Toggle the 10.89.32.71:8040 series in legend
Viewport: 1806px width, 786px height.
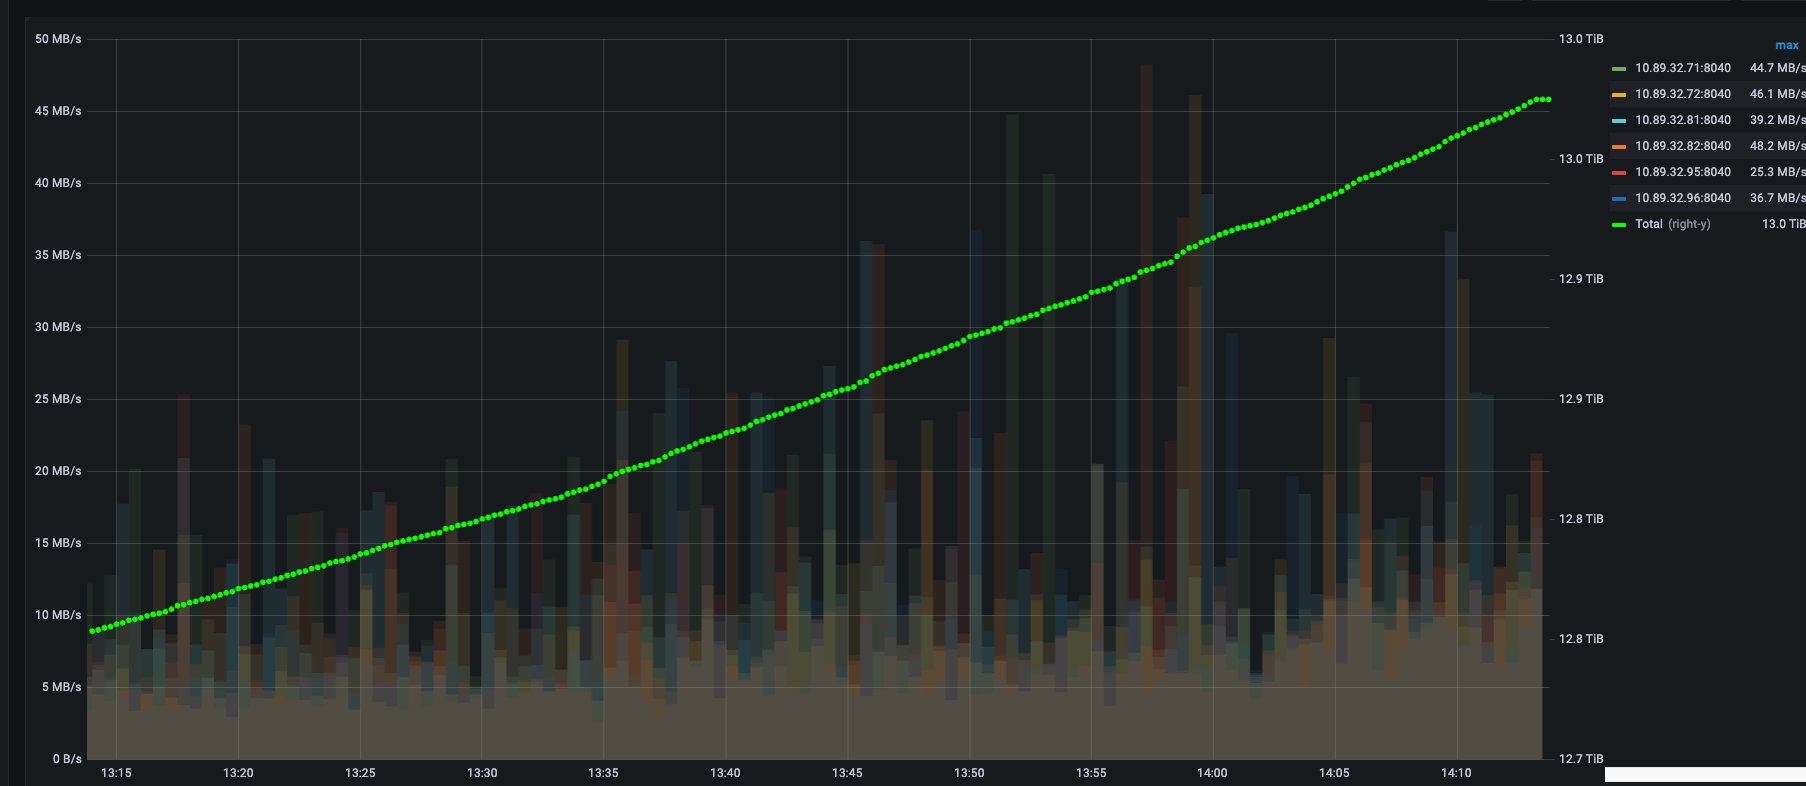(x=1682, y=68)
